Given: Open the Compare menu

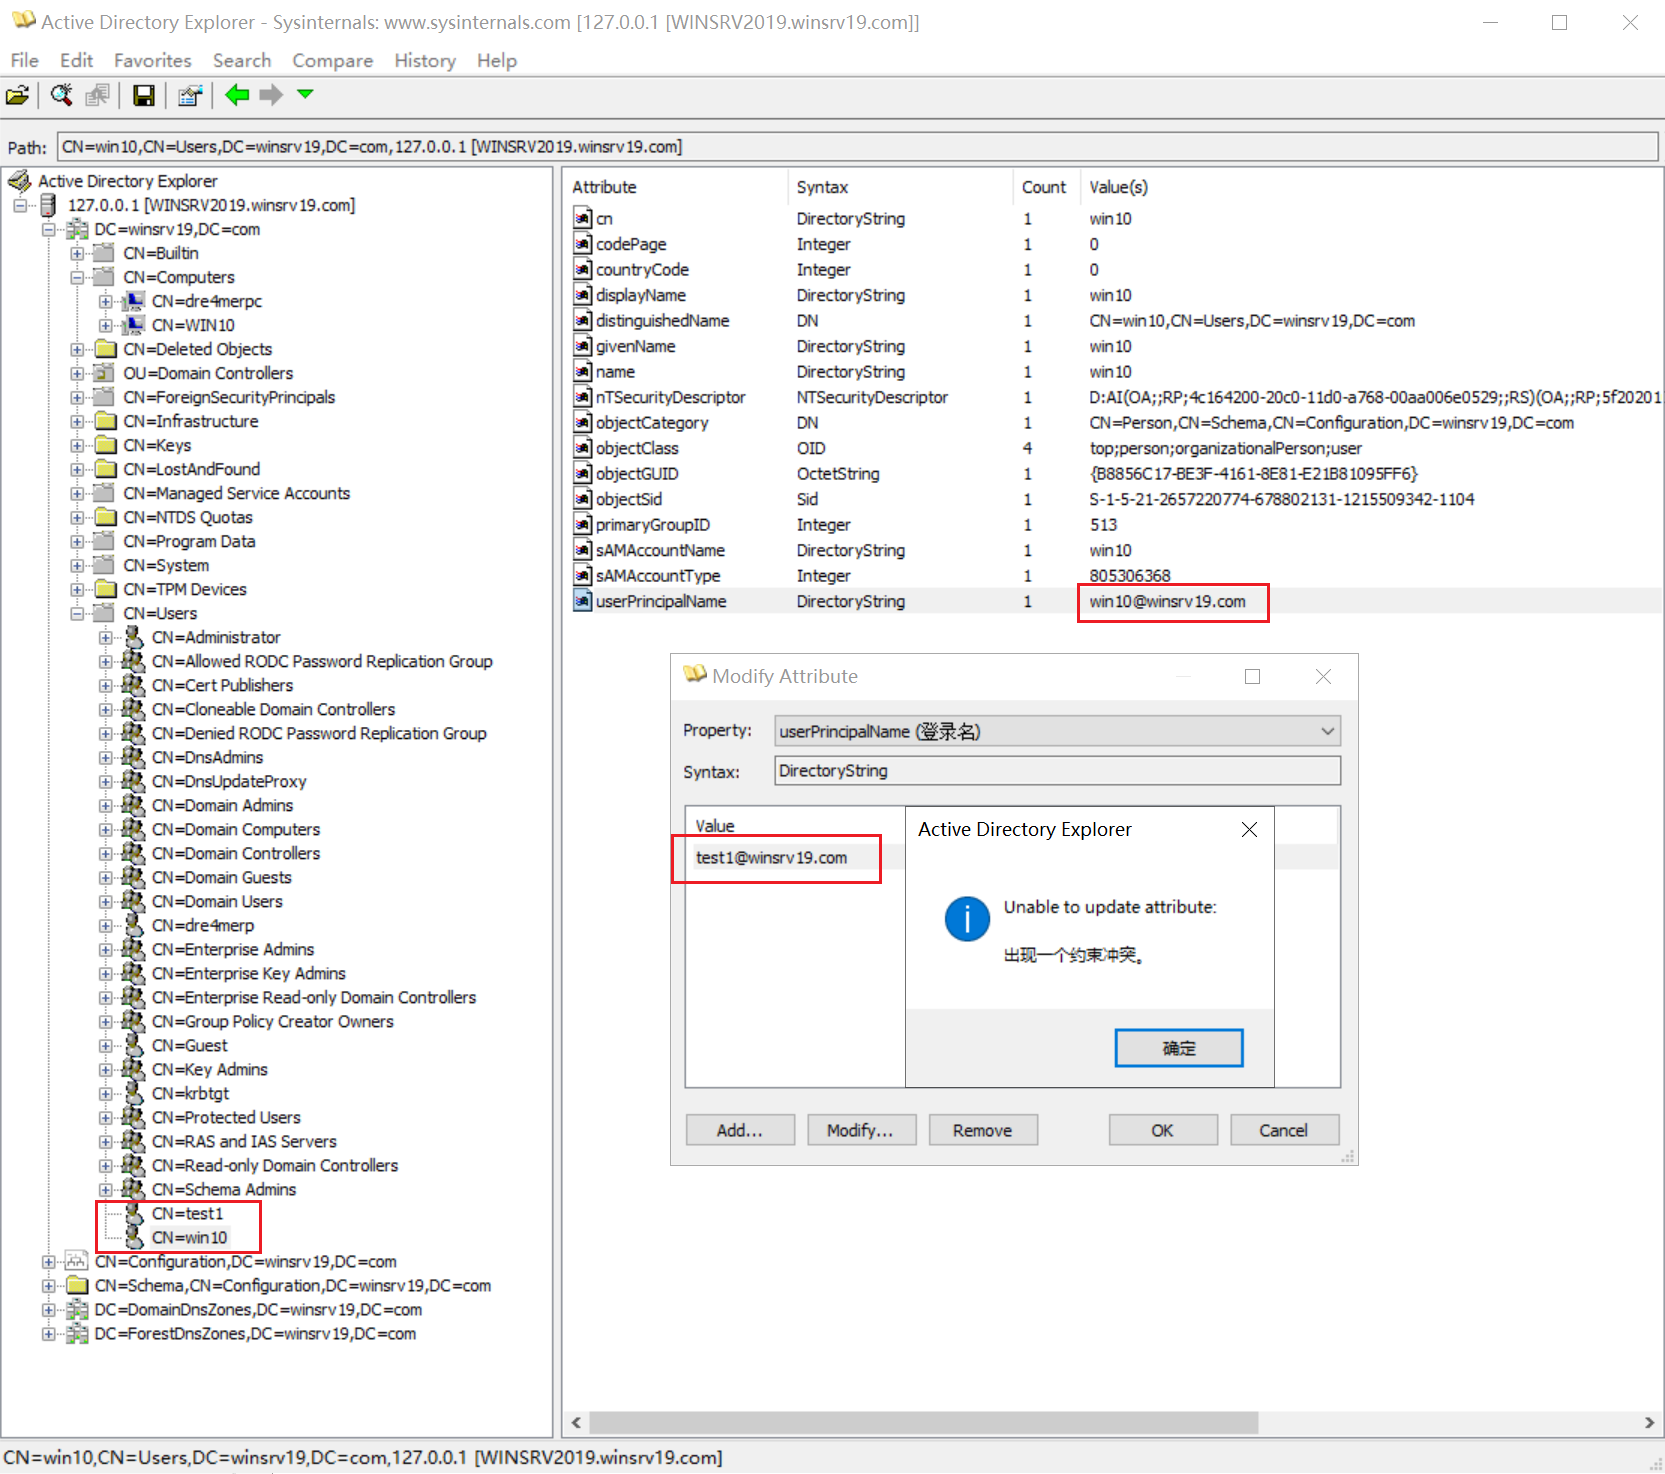Looking at the screenshot, I should (332, 60).
